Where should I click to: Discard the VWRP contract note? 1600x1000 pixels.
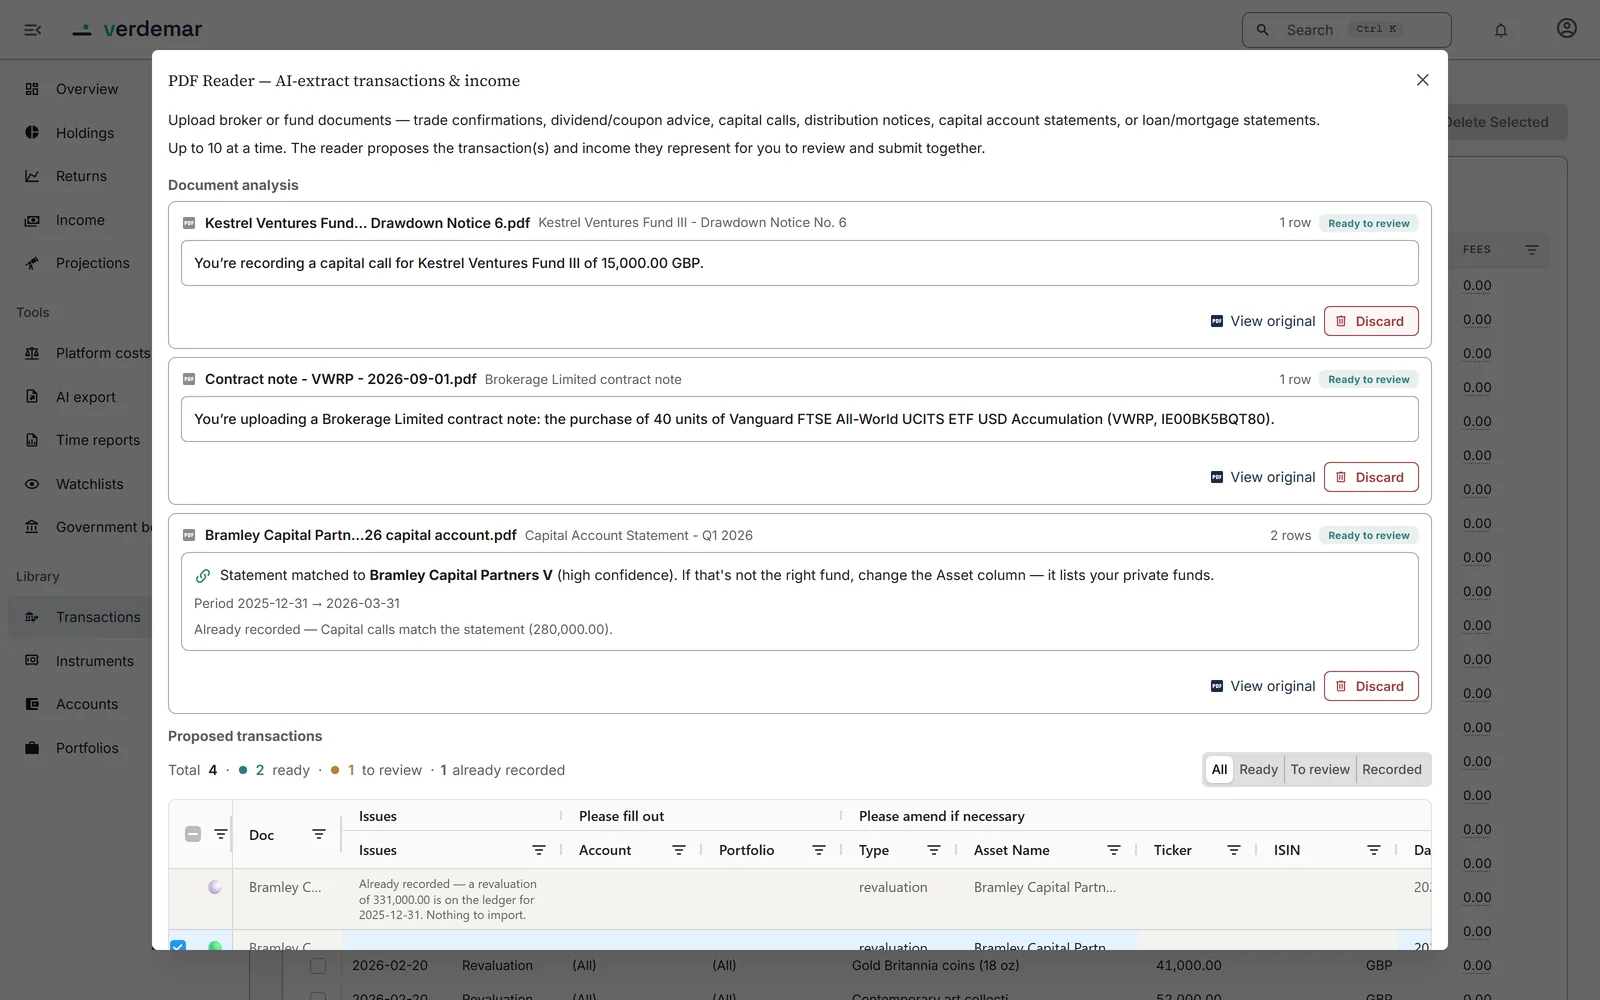point(1371,477)
